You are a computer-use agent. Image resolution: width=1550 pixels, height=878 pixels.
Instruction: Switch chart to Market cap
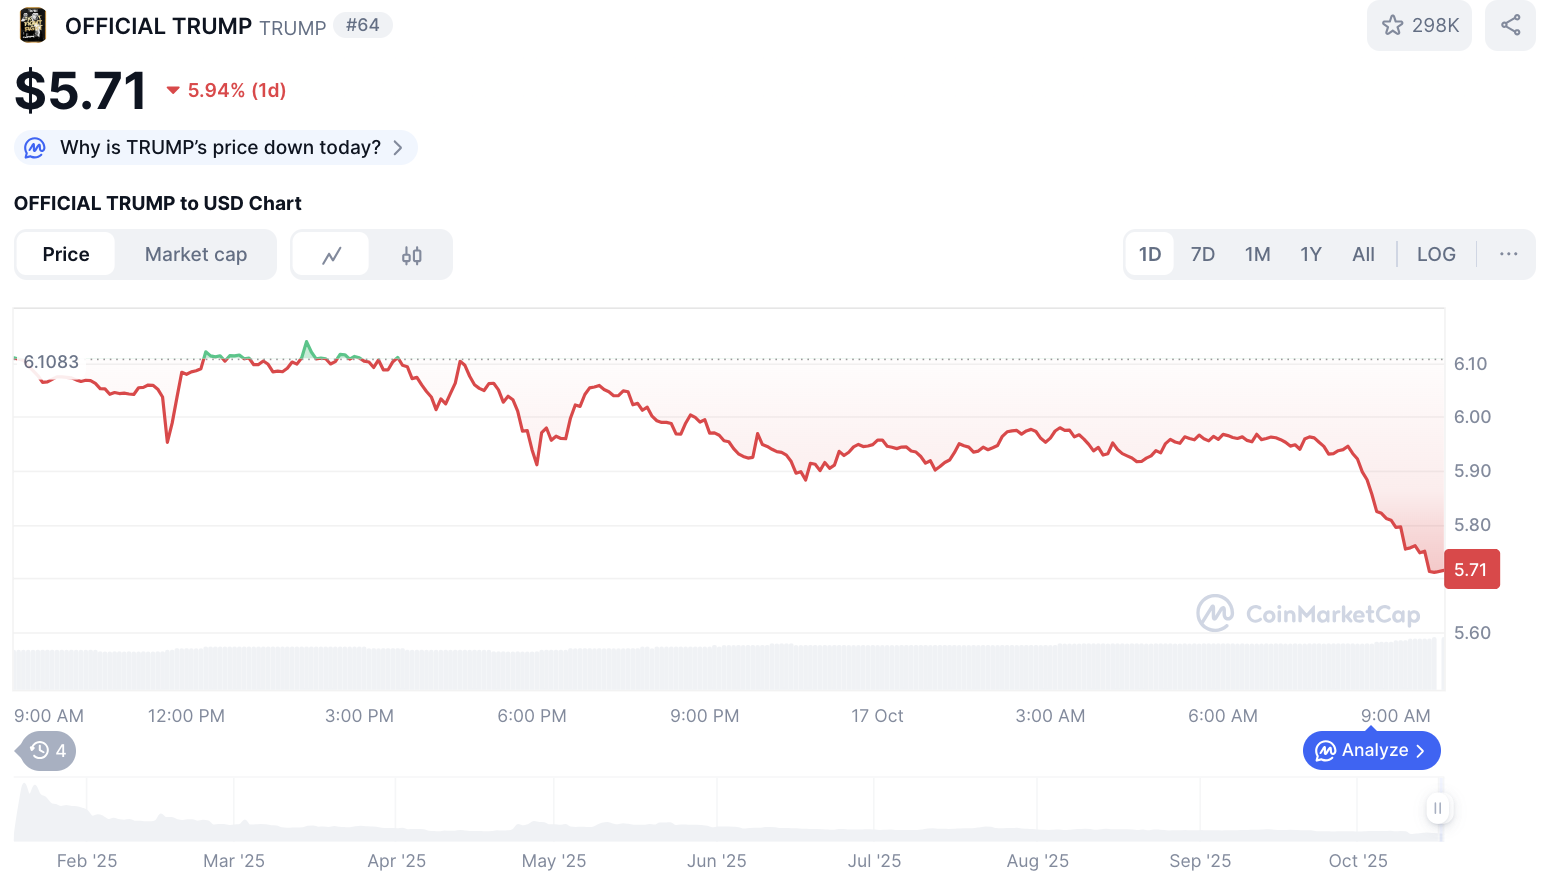tap(196, 254)
